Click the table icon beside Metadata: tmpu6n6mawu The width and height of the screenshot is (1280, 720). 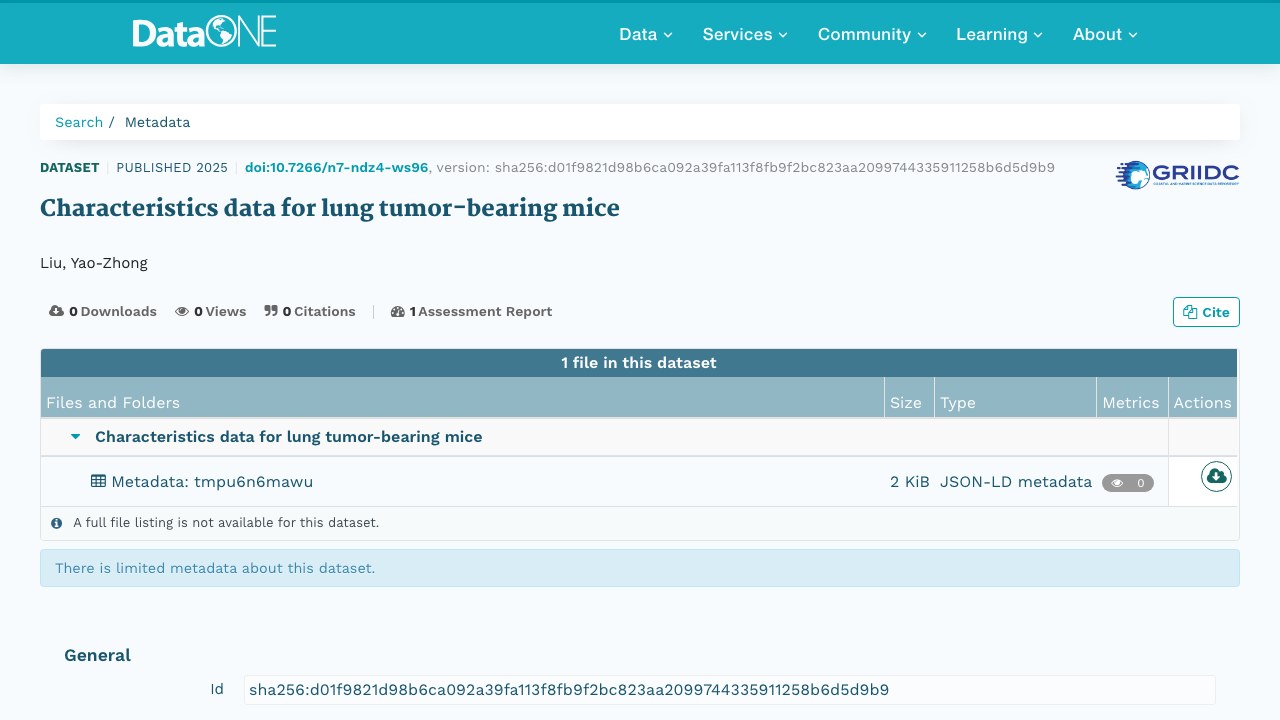click(98, 481)
